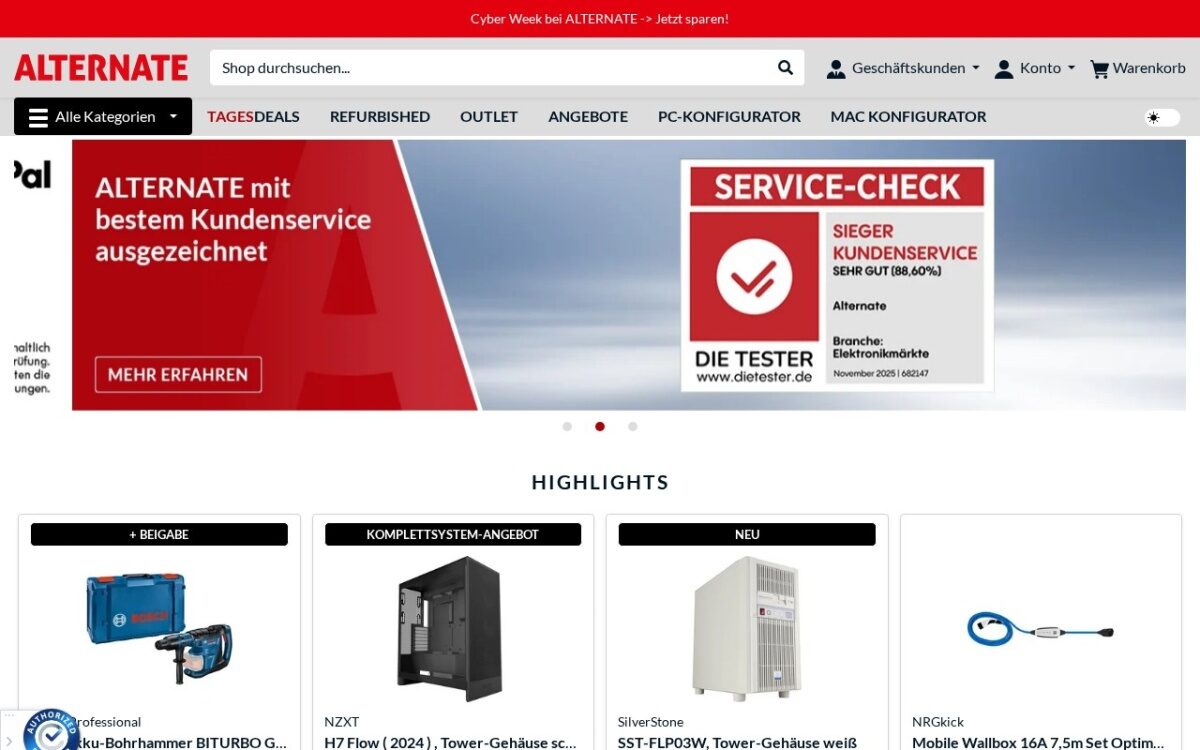This screenshot has width=1200, height=750.
Task: Open the ANGEBOTE menu item
Action: [588, 117]
